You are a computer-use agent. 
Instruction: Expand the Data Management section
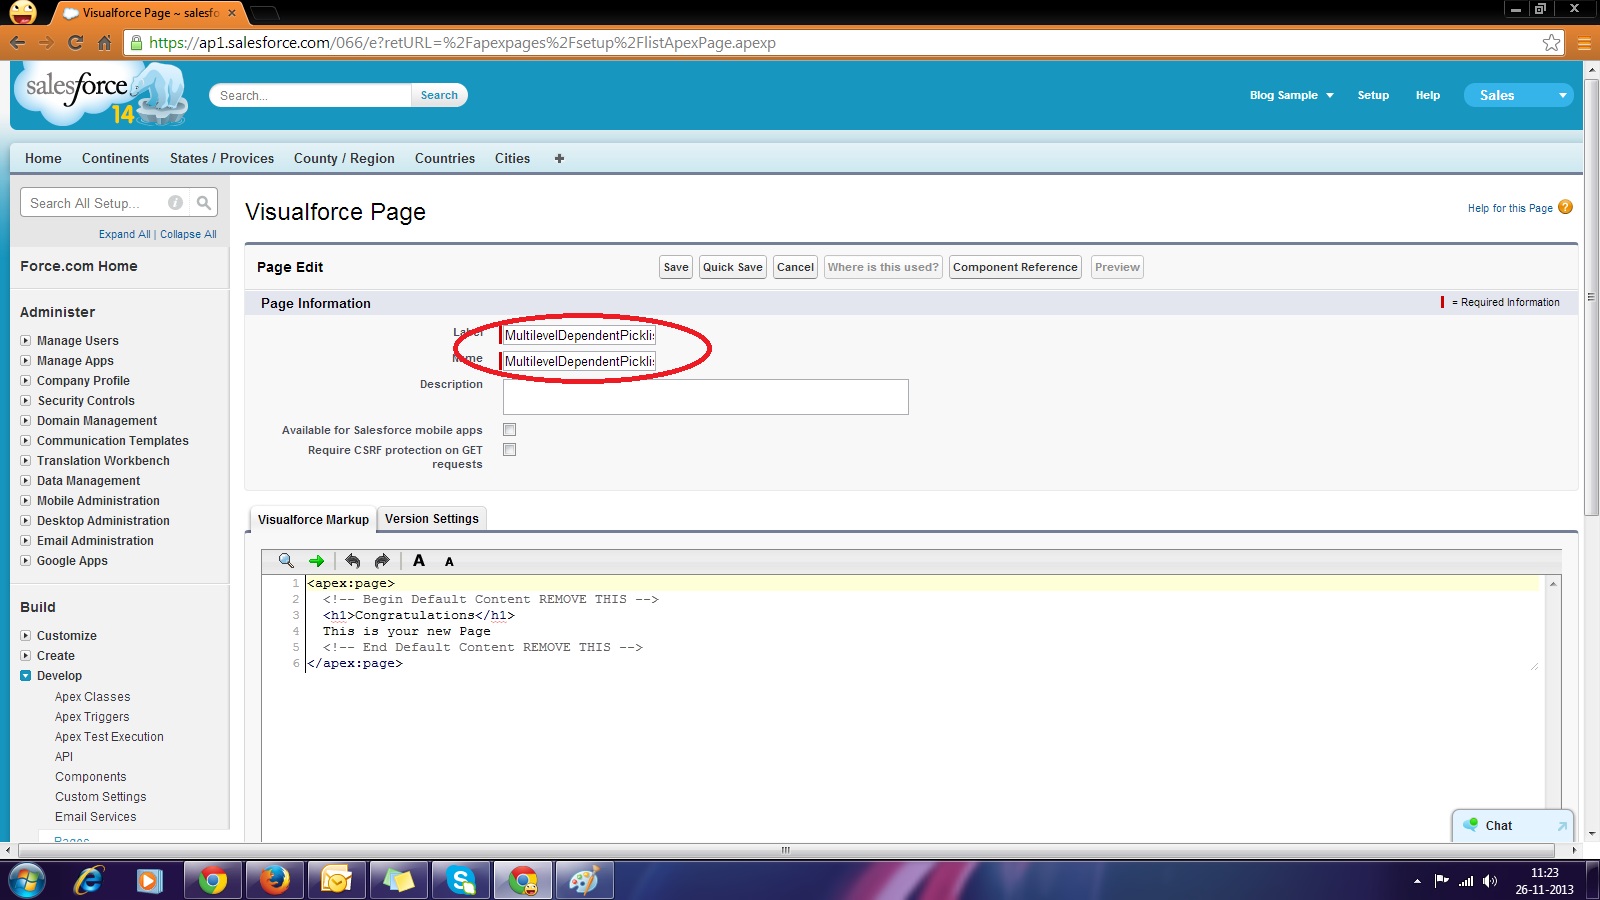point(26,481)
